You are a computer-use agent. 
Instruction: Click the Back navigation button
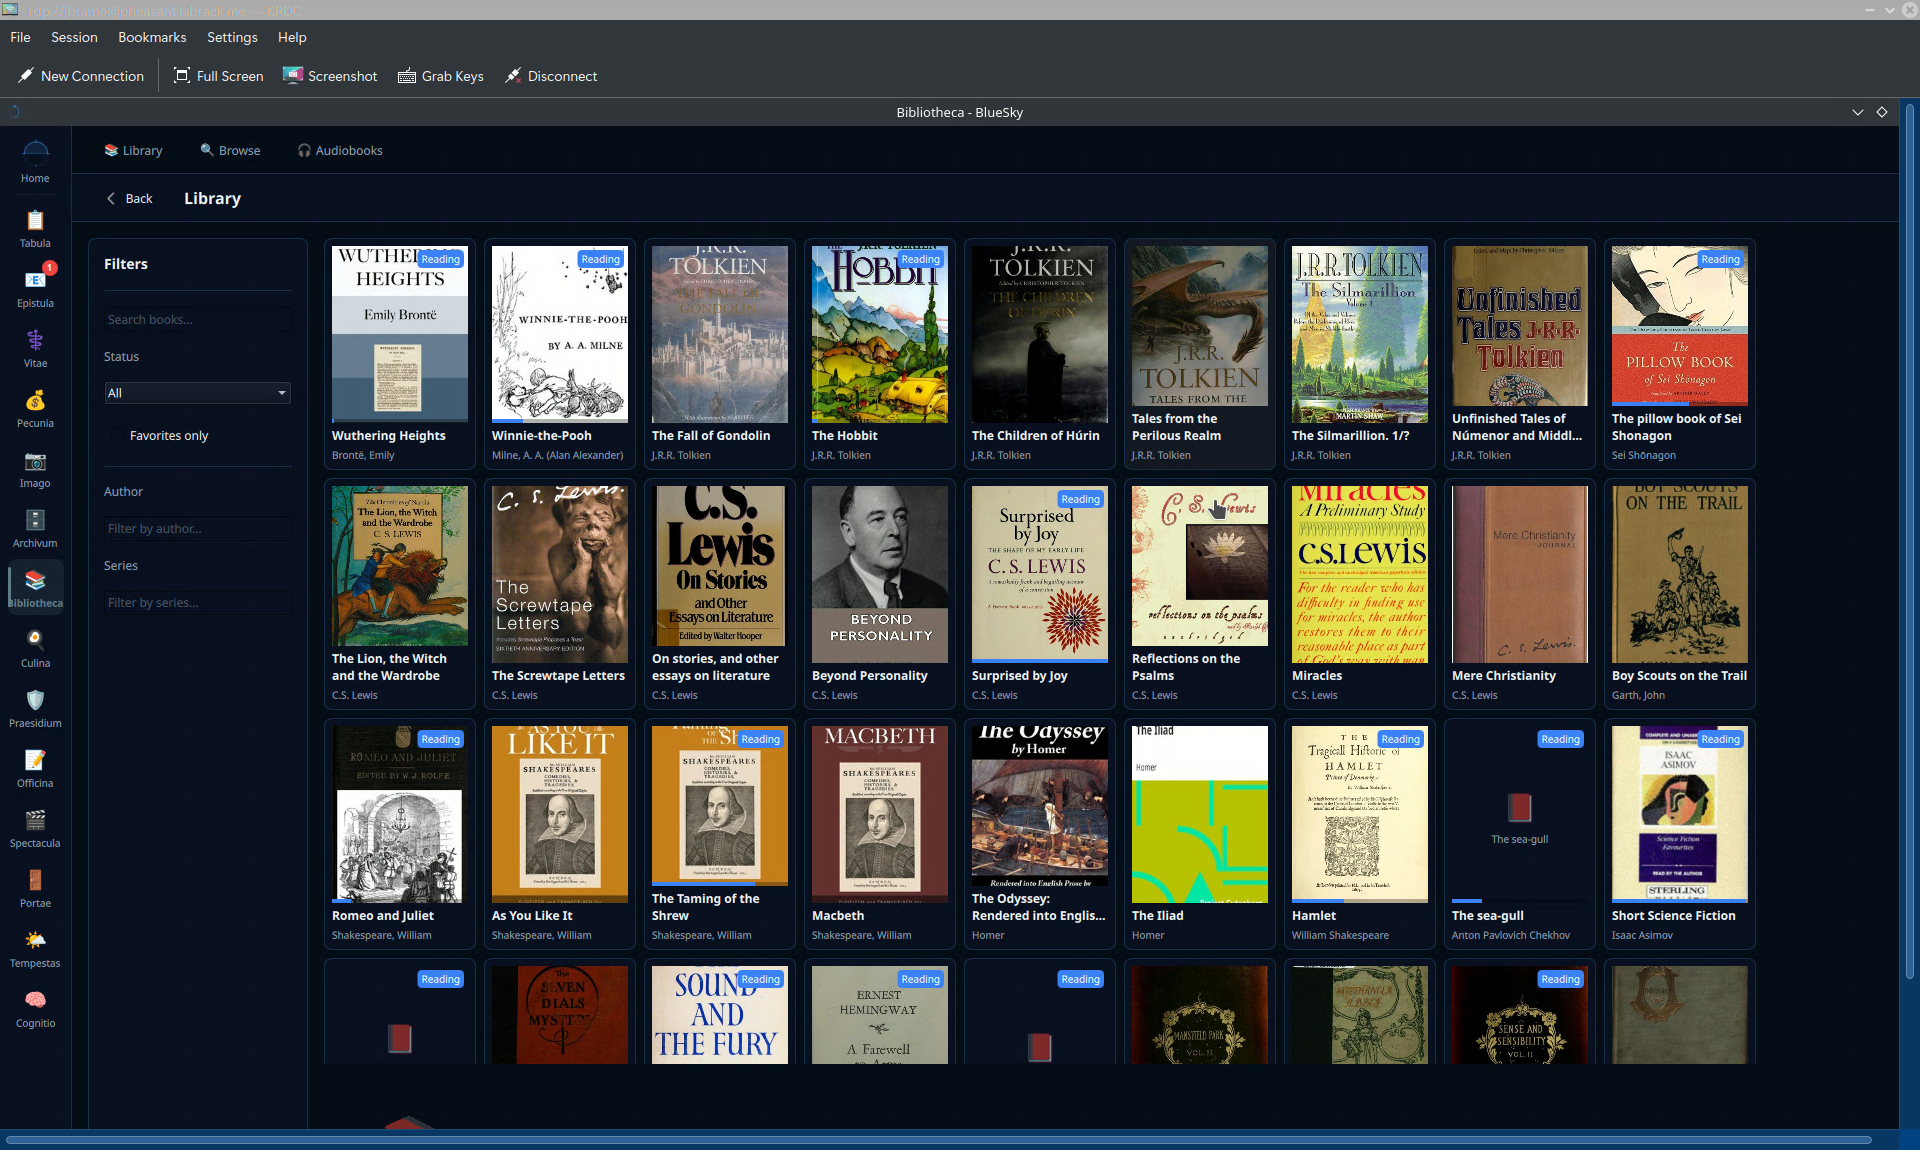(x=128, y=198)
